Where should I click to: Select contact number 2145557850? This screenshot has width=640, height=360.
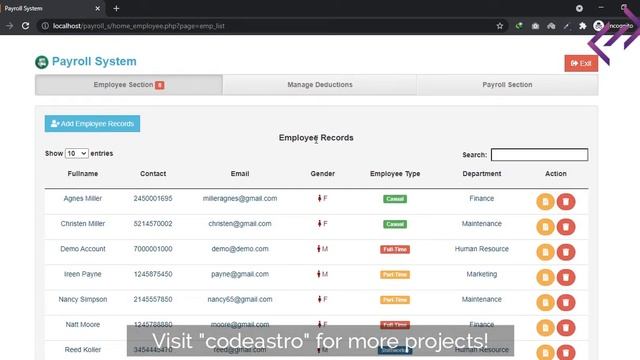[153, 299]
